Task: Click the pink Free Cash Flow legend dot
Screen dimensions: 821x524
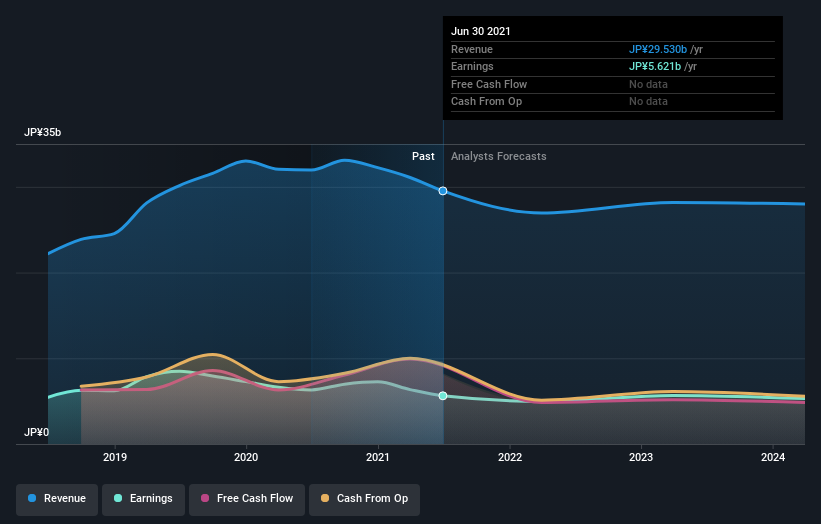Action: [205, 498]
